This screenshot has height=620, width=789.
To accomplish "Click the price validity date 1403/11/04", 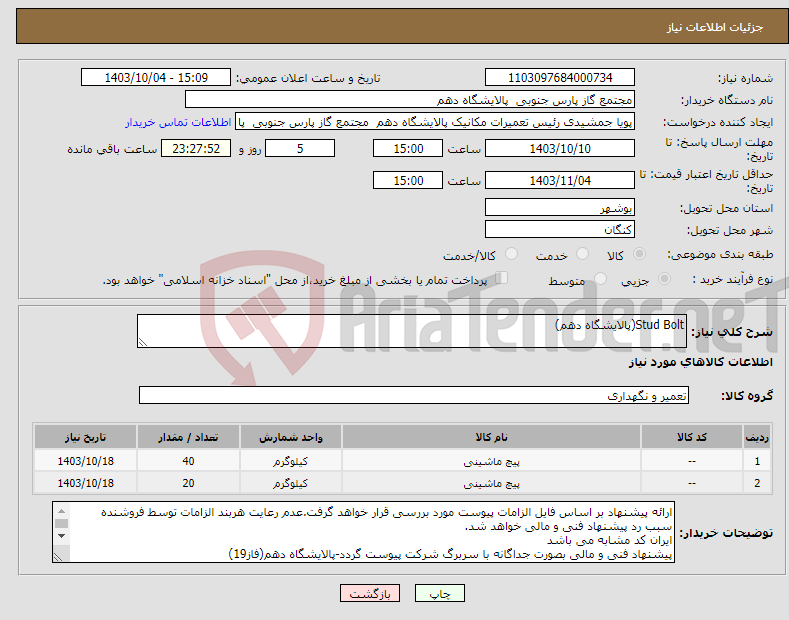I will (x=560, y=180).
